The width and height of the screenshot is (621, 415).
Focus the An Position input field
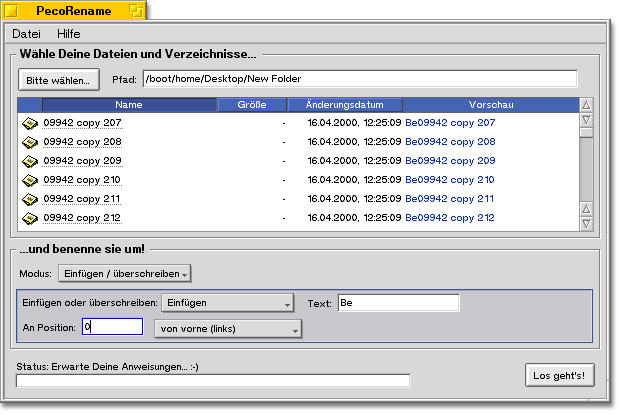coord(112,327)
